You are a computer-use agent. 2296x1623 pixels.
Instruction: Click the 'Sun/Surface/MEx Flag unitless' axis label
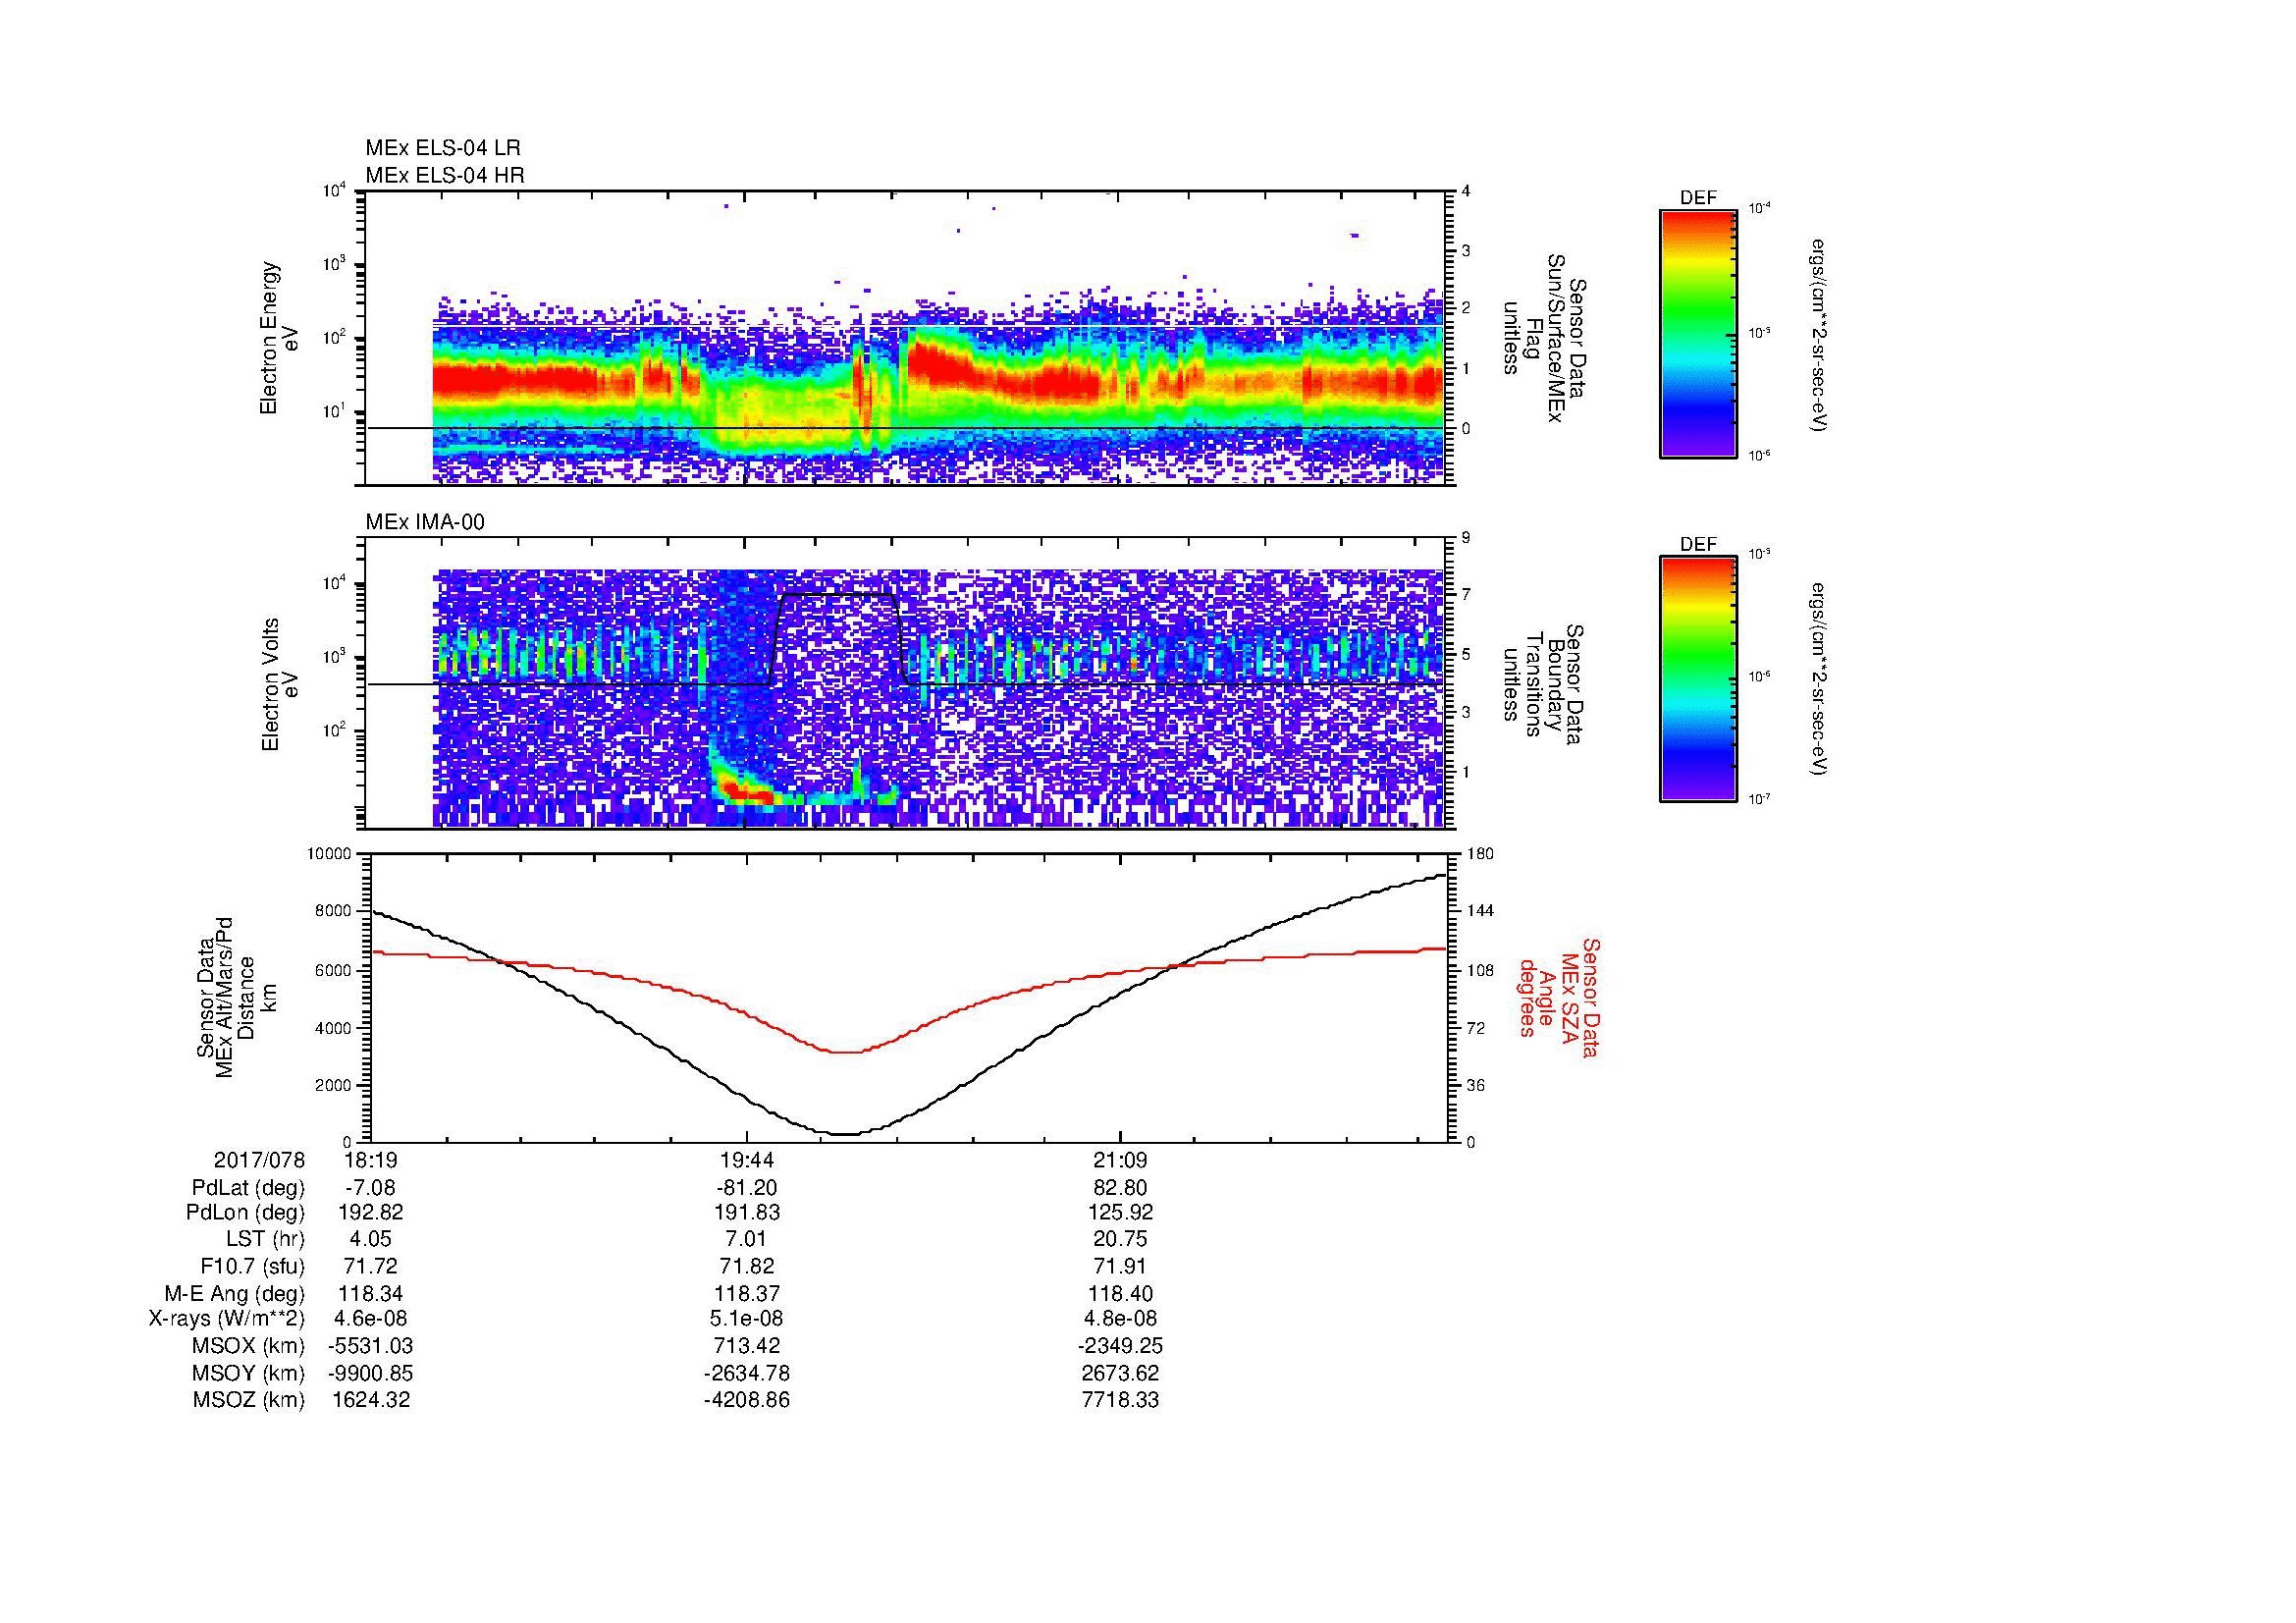tap(1544, 338)
